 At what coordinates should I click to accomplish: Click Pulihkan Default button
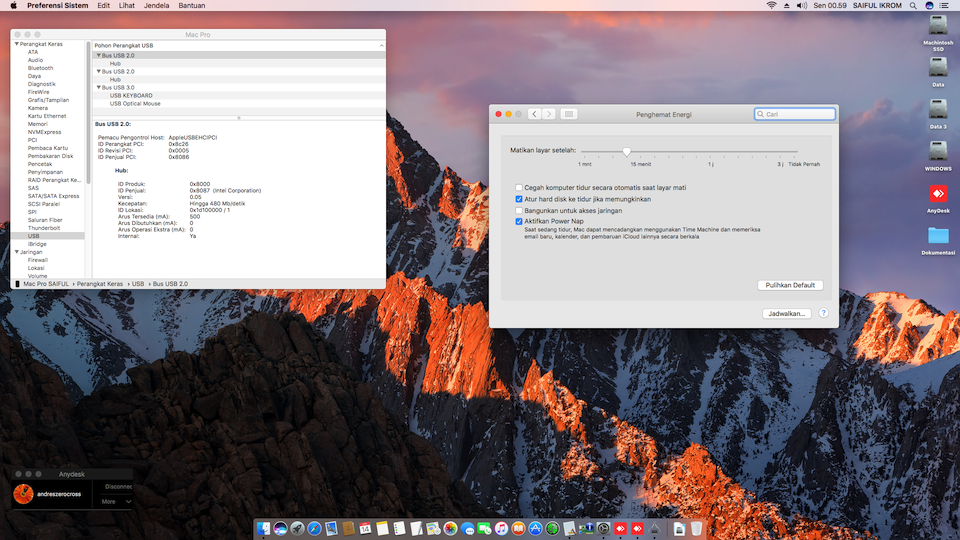coord(790,285)
